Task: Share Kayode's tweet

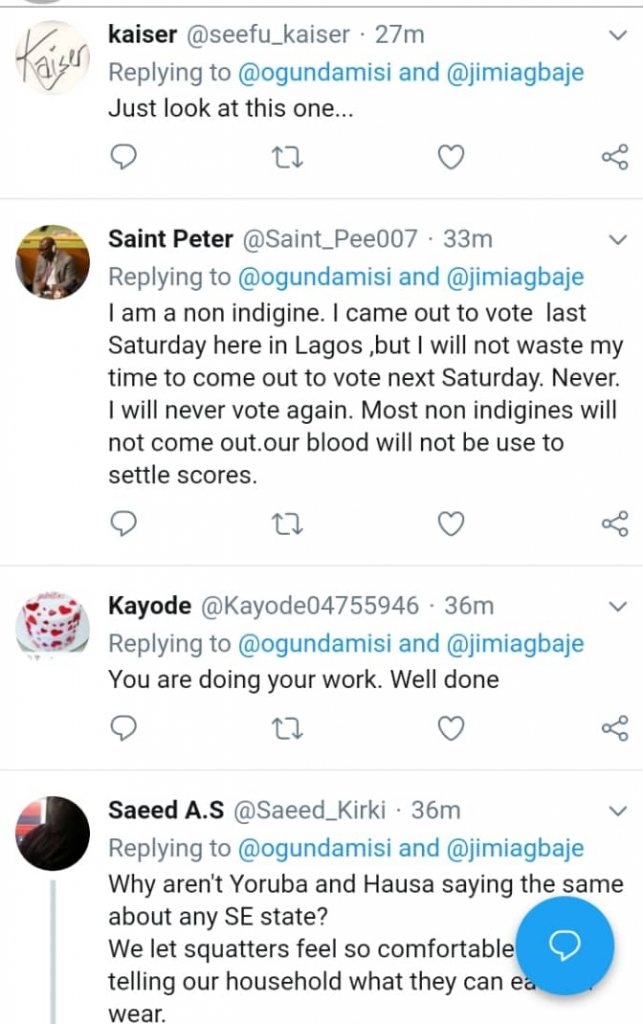Action: tap(614, 728)
